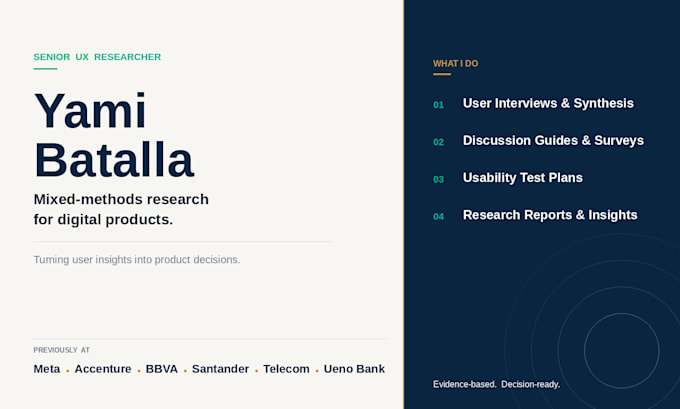Select the Accenture company name
Screen dimensions: 680x409
point(103,369)
